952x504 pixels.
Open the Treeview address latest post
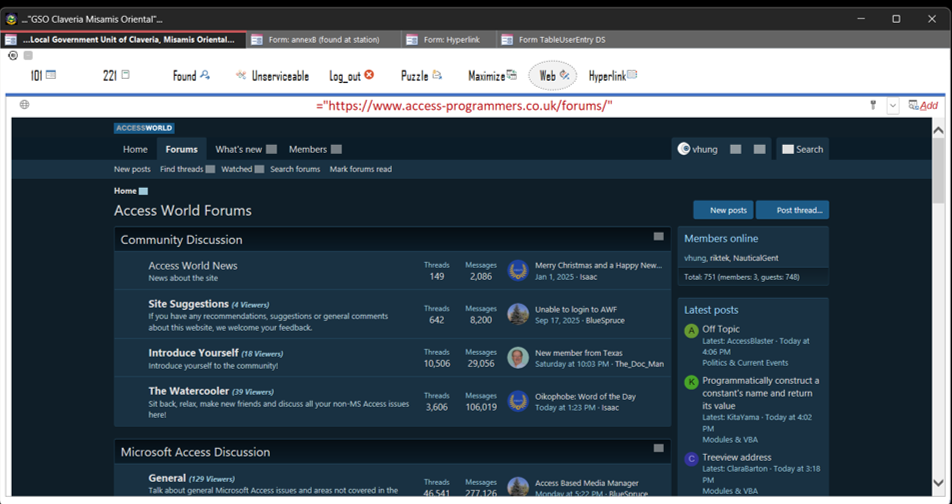[x=737, y=457]
